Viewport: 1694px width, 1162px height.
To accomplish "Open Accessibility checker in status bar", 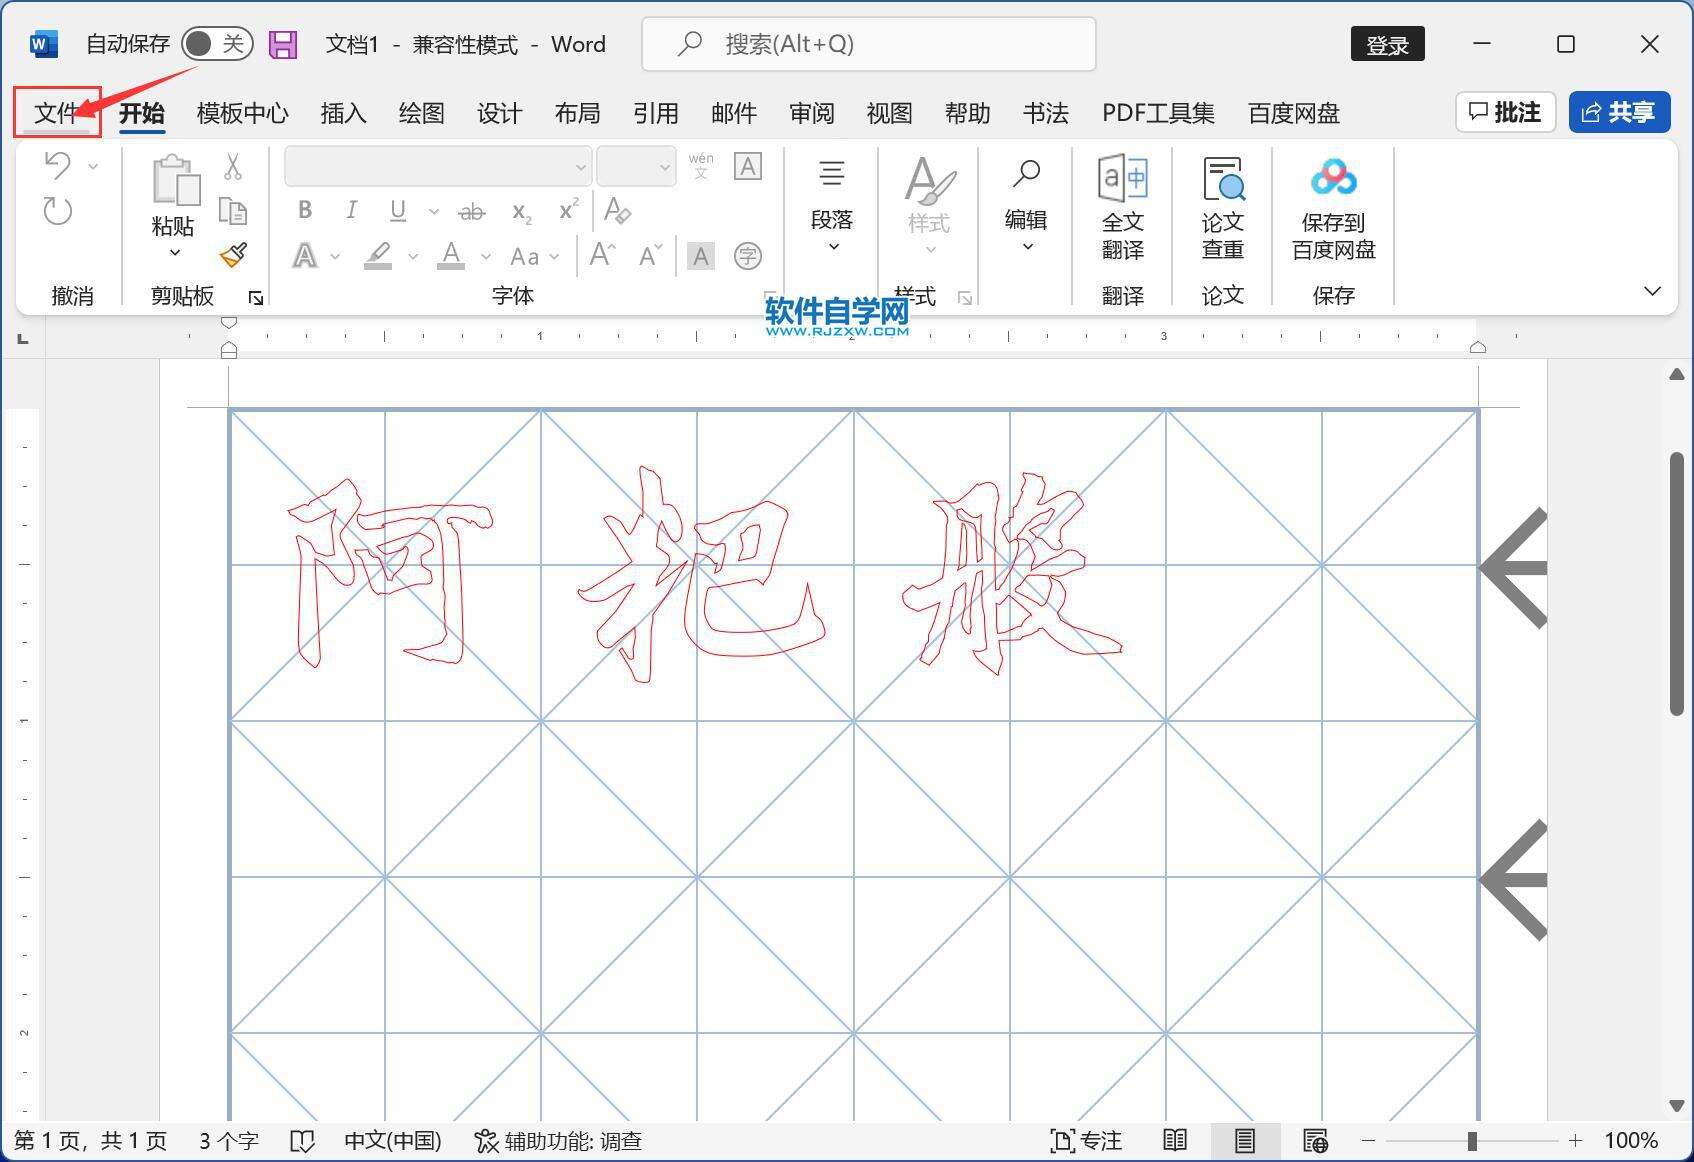I will coord(558,1141).
